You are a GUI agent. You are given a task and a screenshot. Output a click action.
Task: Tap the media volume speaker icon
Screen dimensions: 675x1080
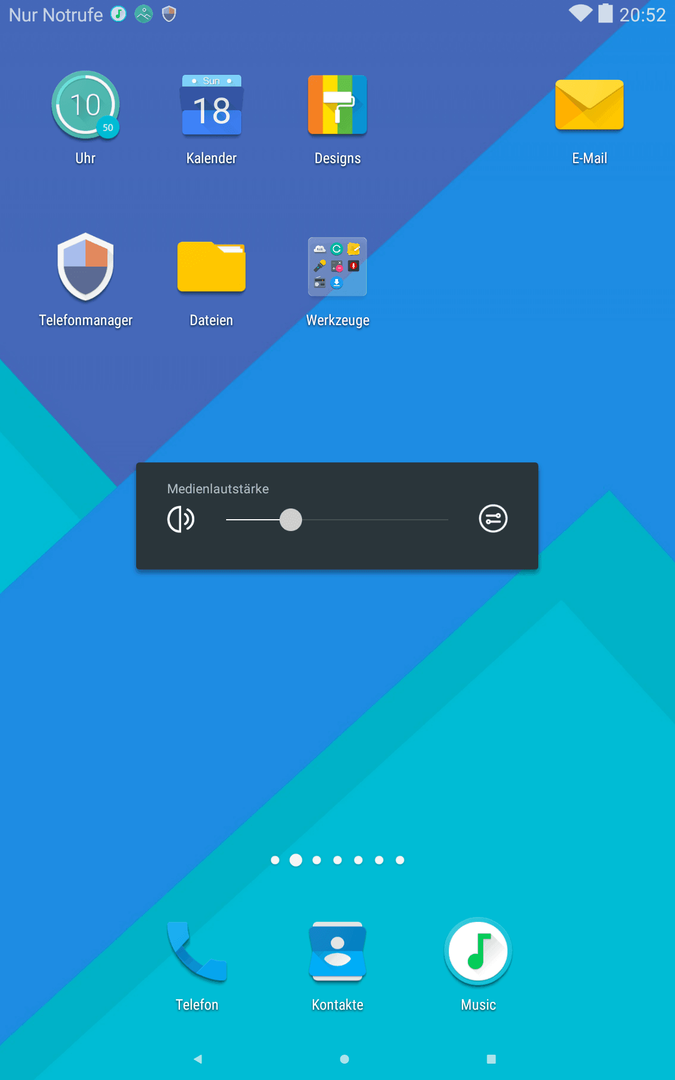point(181,519)
